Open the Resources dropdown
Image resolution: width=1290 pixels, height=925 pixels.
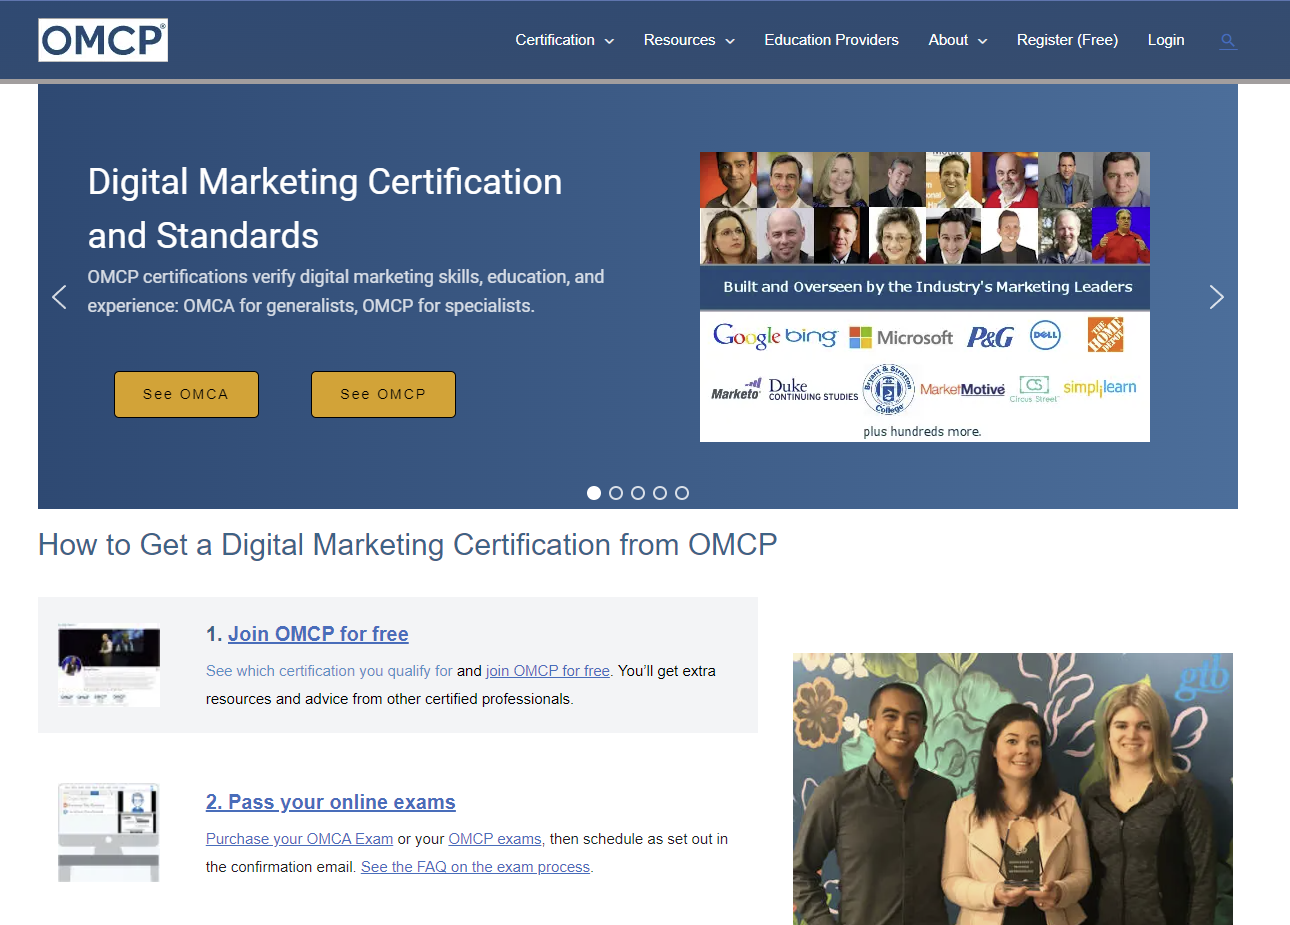[688, 40]
